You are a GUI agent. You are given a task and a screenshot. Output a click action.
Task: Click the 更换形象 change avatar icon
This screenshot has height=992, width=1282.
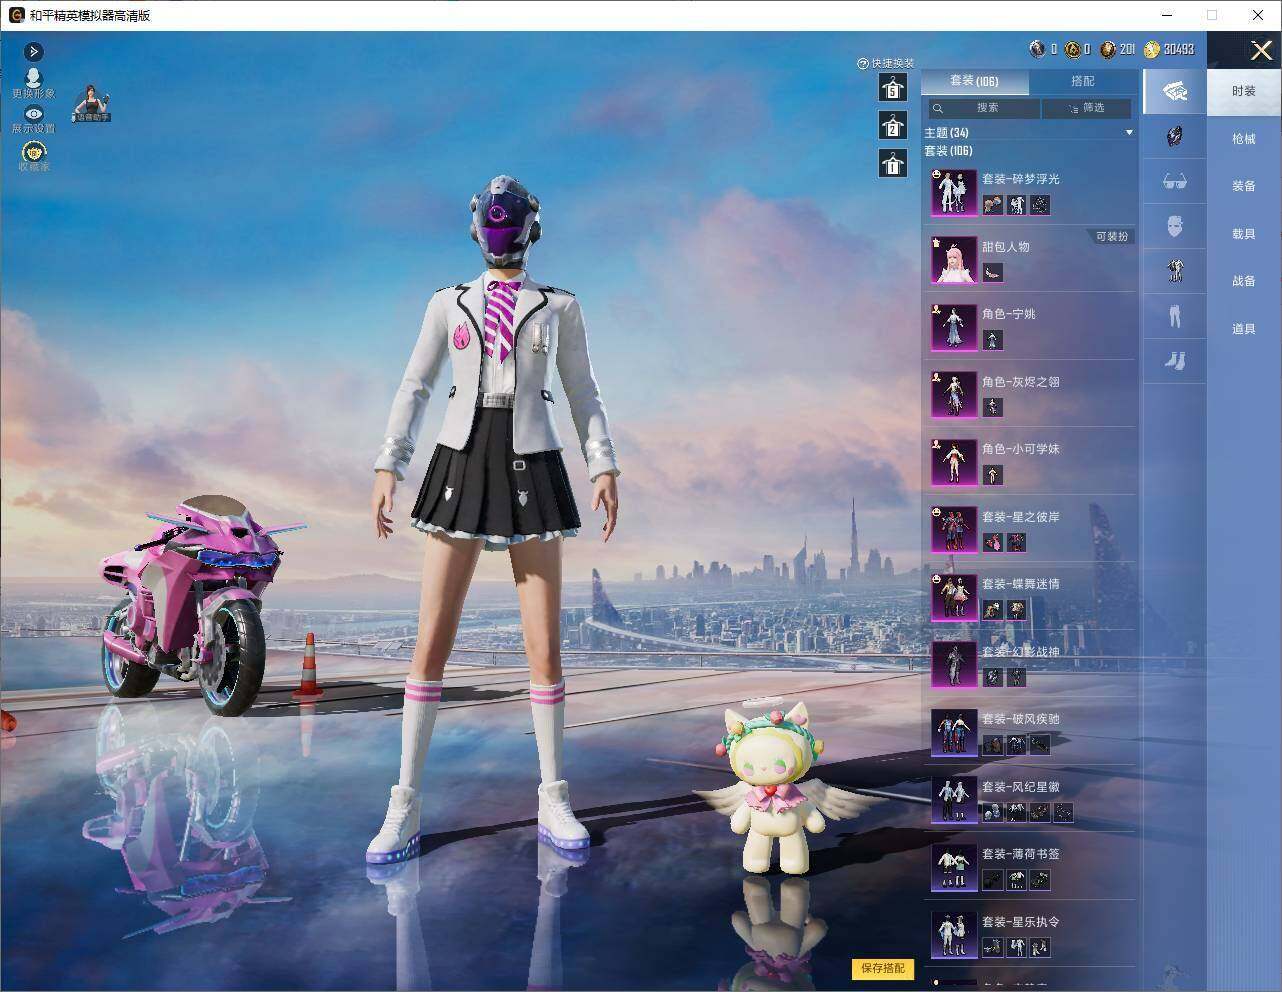point(33,78)
